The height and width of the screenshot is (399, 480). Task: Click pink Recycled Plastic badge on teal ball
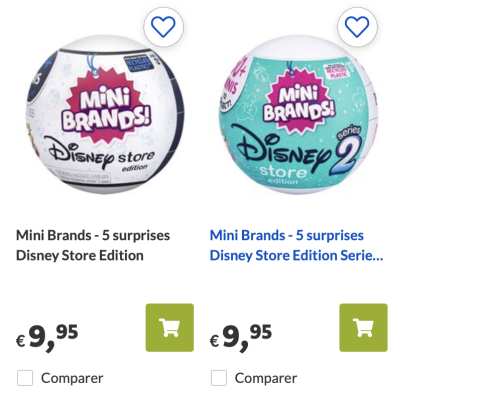[x=336, y=70]
